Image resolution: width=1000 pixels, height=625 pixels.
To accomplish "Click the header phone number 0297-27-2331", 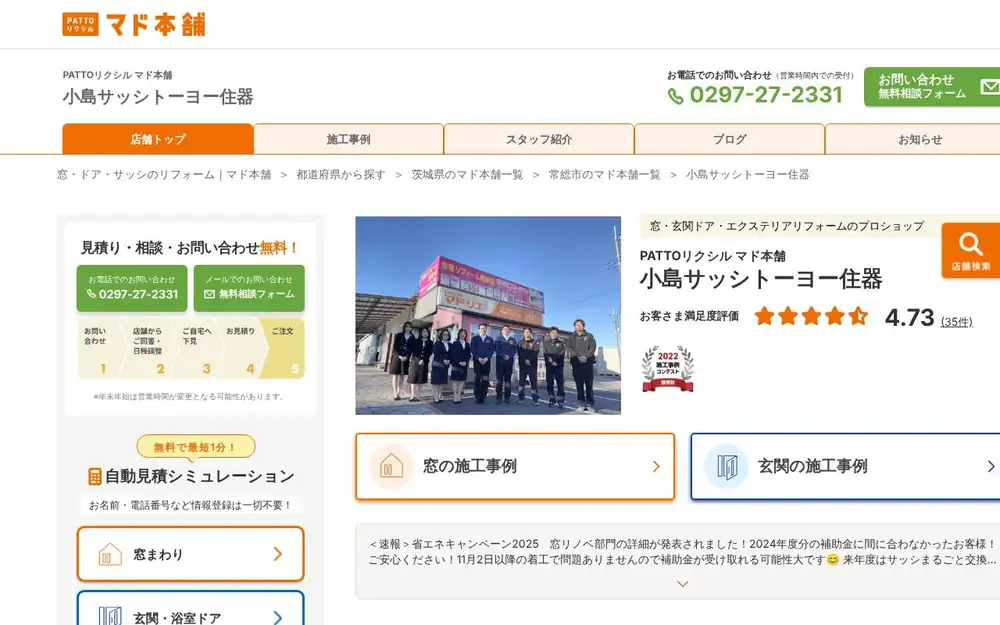I will 766,95.
